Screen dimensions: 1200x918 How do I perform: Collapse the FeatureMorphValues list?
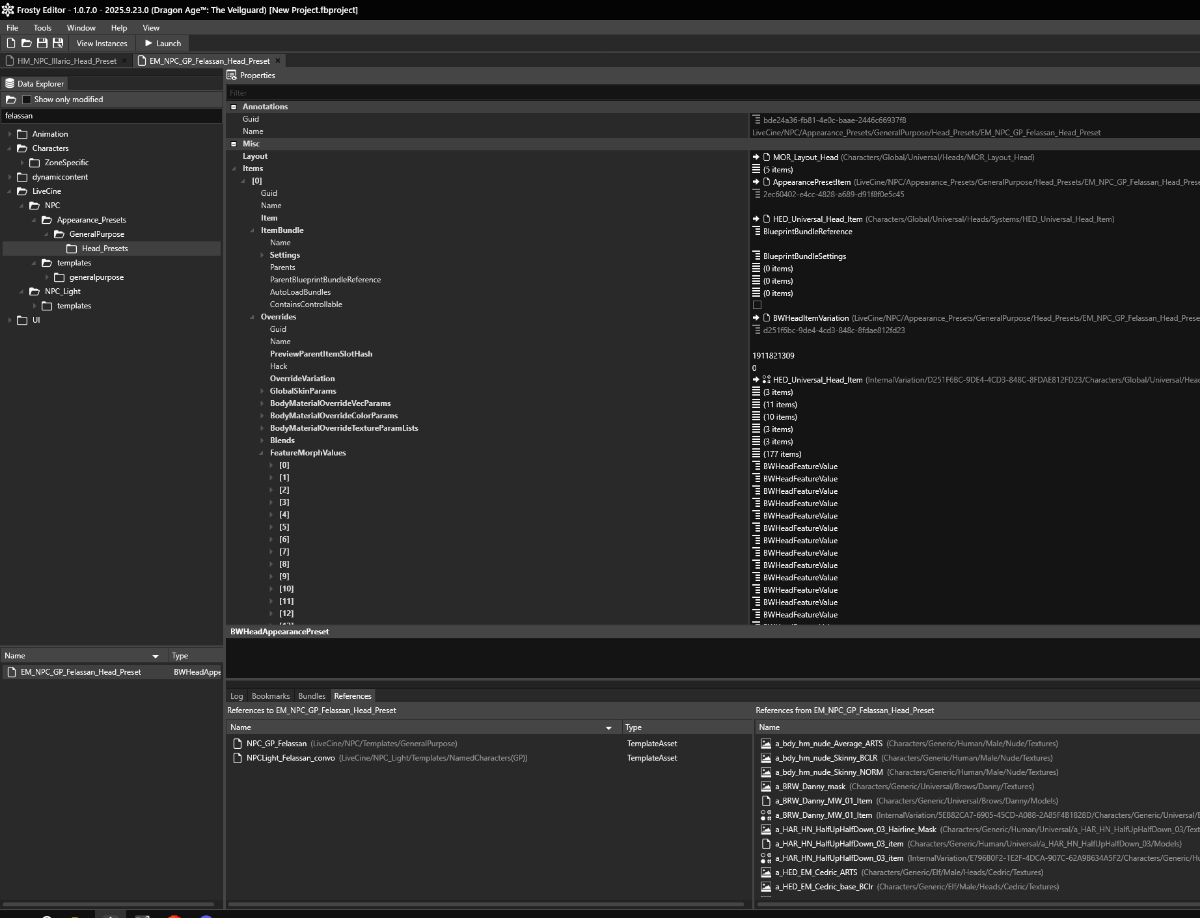pos(262,453)
